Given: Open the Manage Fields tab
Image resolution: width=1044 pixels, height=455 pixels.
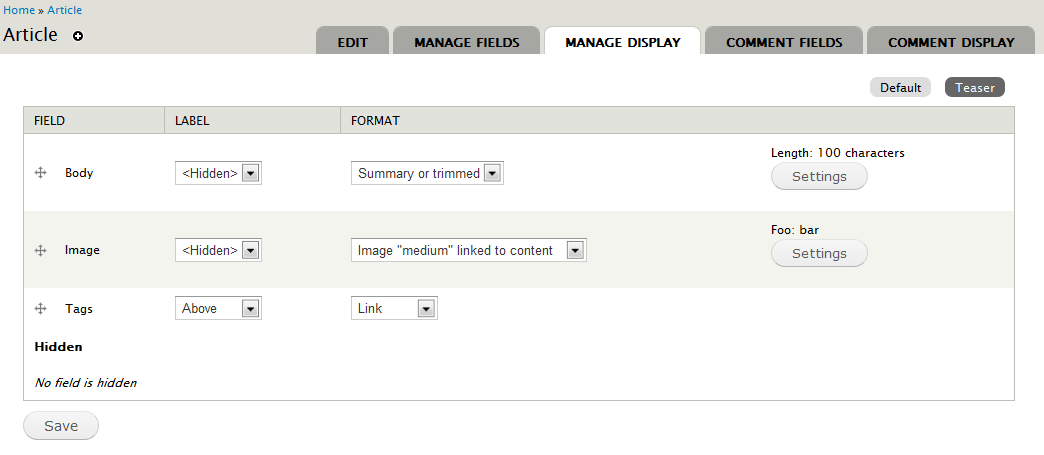Looking at the screenshot, I should tap(466, 42).
